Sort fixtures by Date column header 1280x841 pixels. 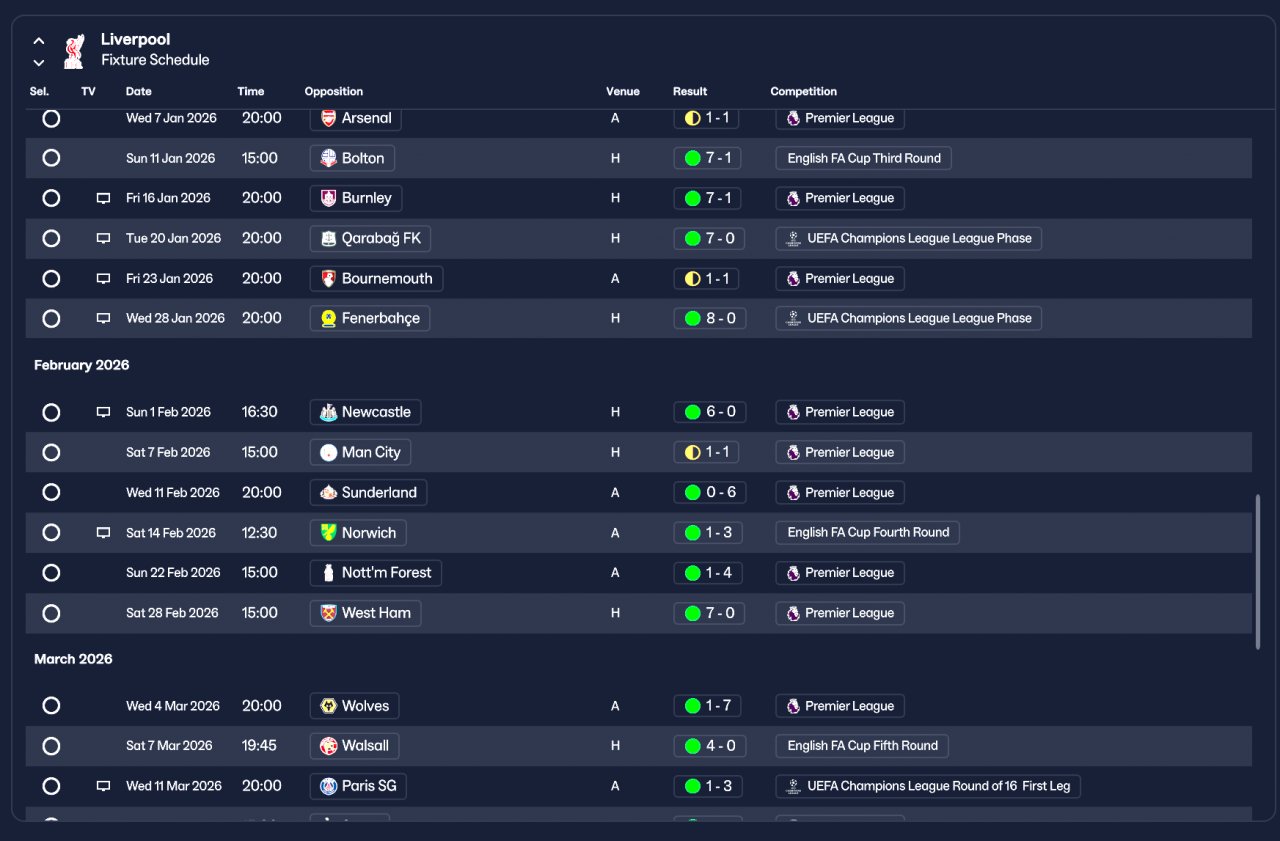click(x=139, y=91)
